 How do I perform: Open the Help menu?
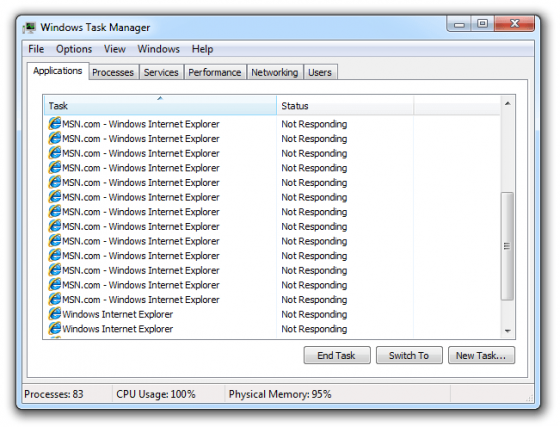[202, 49]
